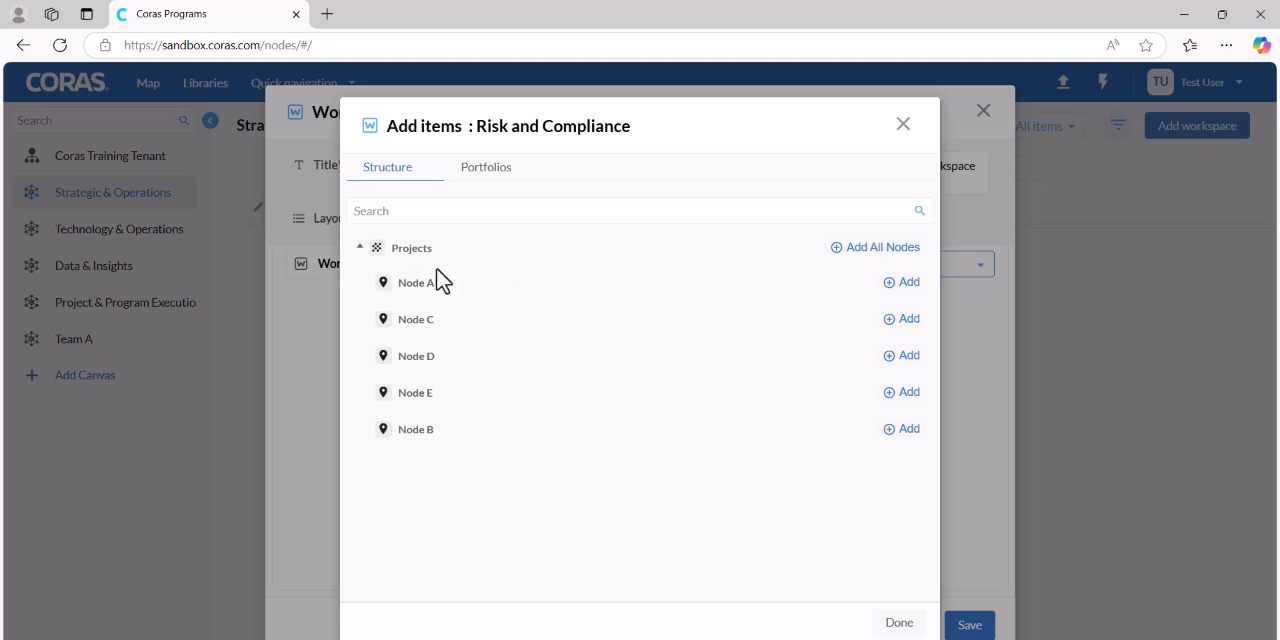Viewport: 1280px width, 640px height.
Task: Switch to the Portfolios tab
Action: click(x=486, y=167)
